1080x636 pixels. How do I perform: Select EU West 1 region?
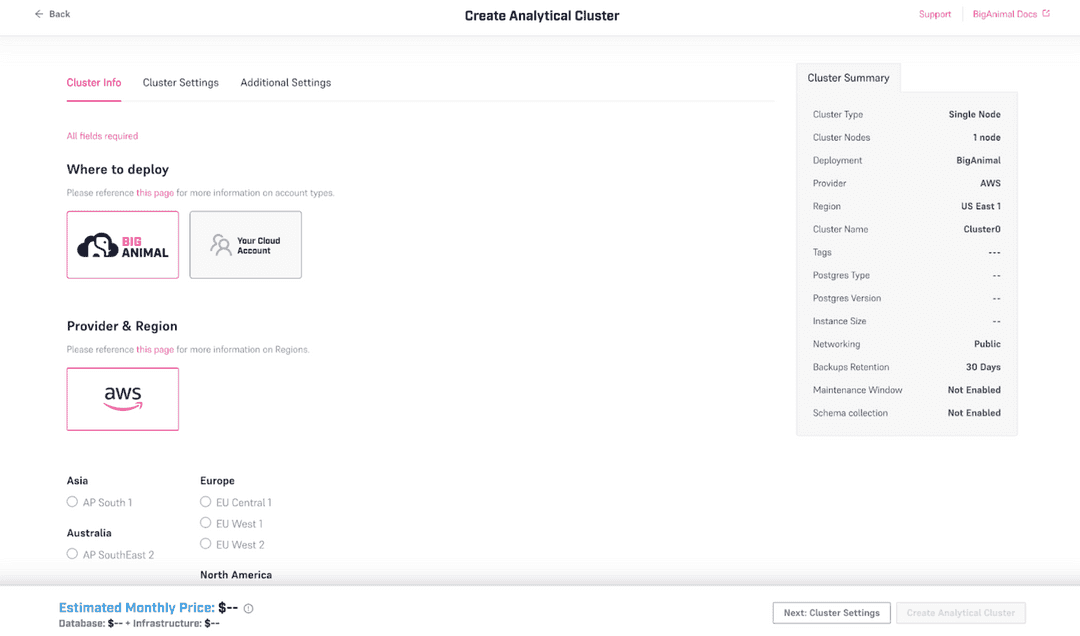pos(205,523)
